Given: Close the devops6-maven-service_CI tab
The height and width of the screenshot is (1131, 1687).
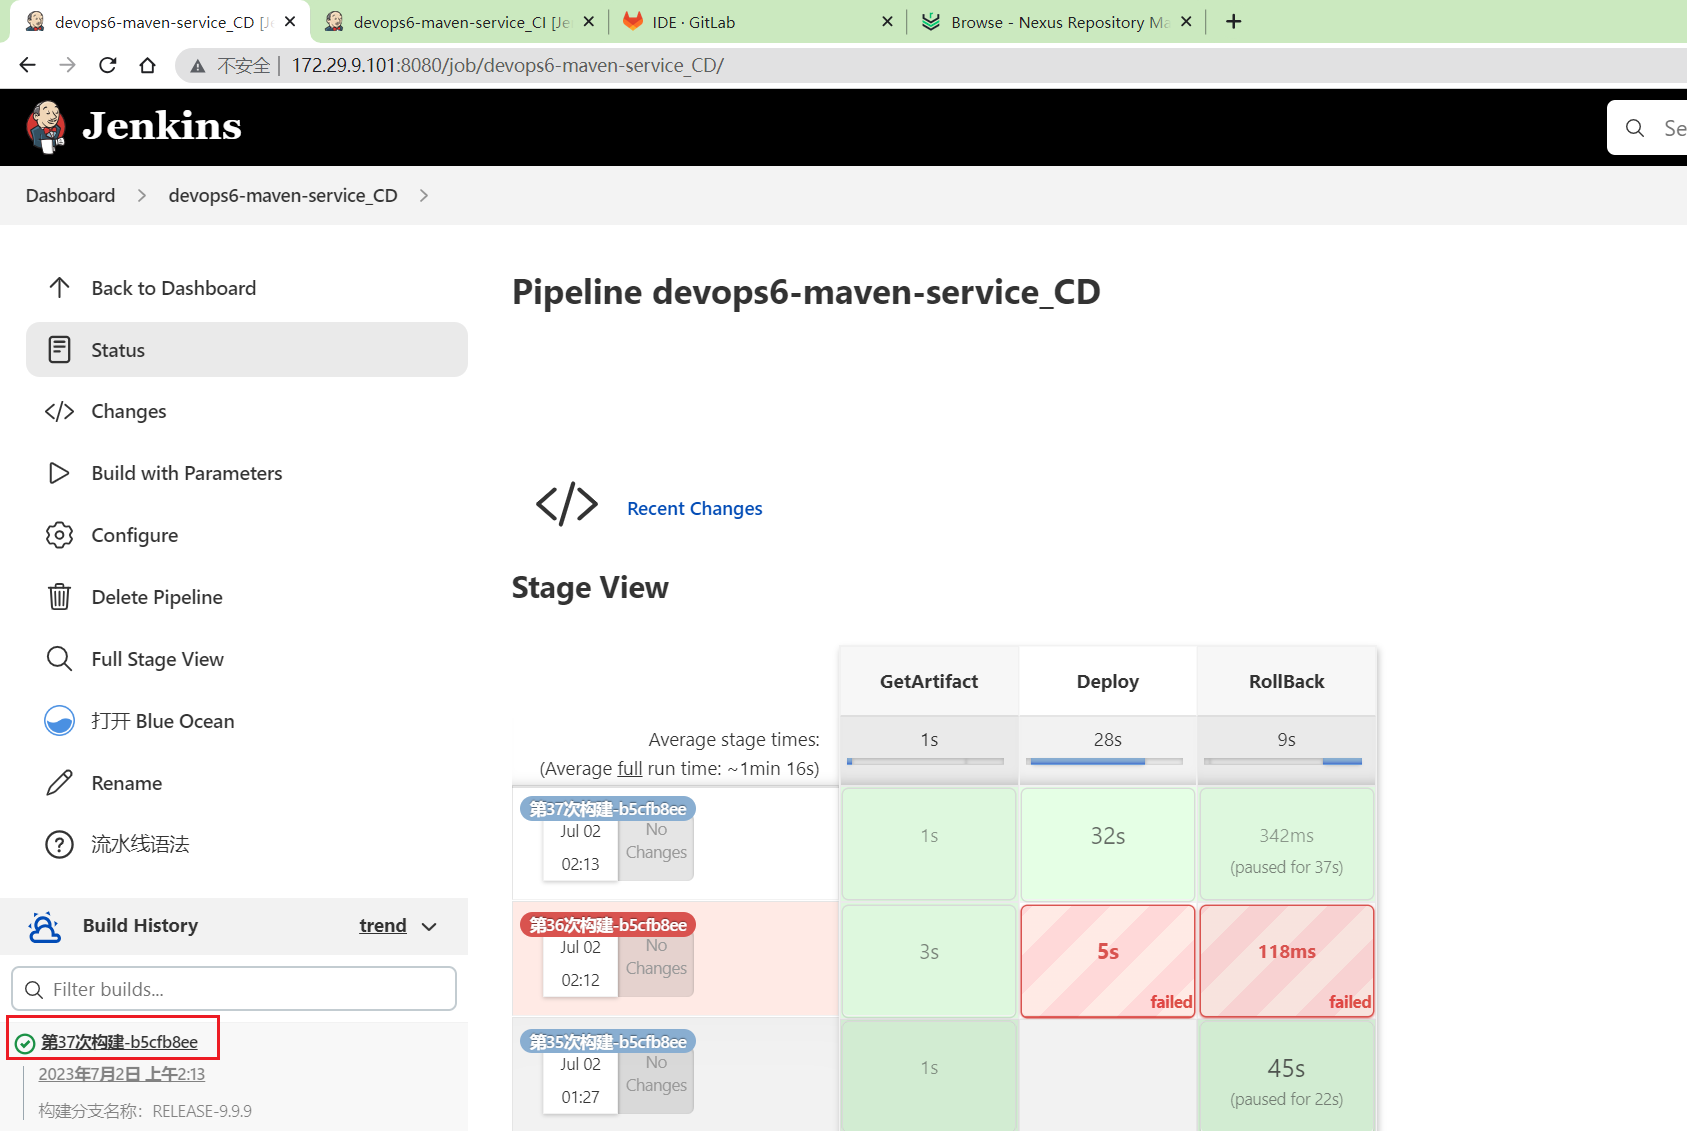Looking at the screenshot, I should coord(589,21).
